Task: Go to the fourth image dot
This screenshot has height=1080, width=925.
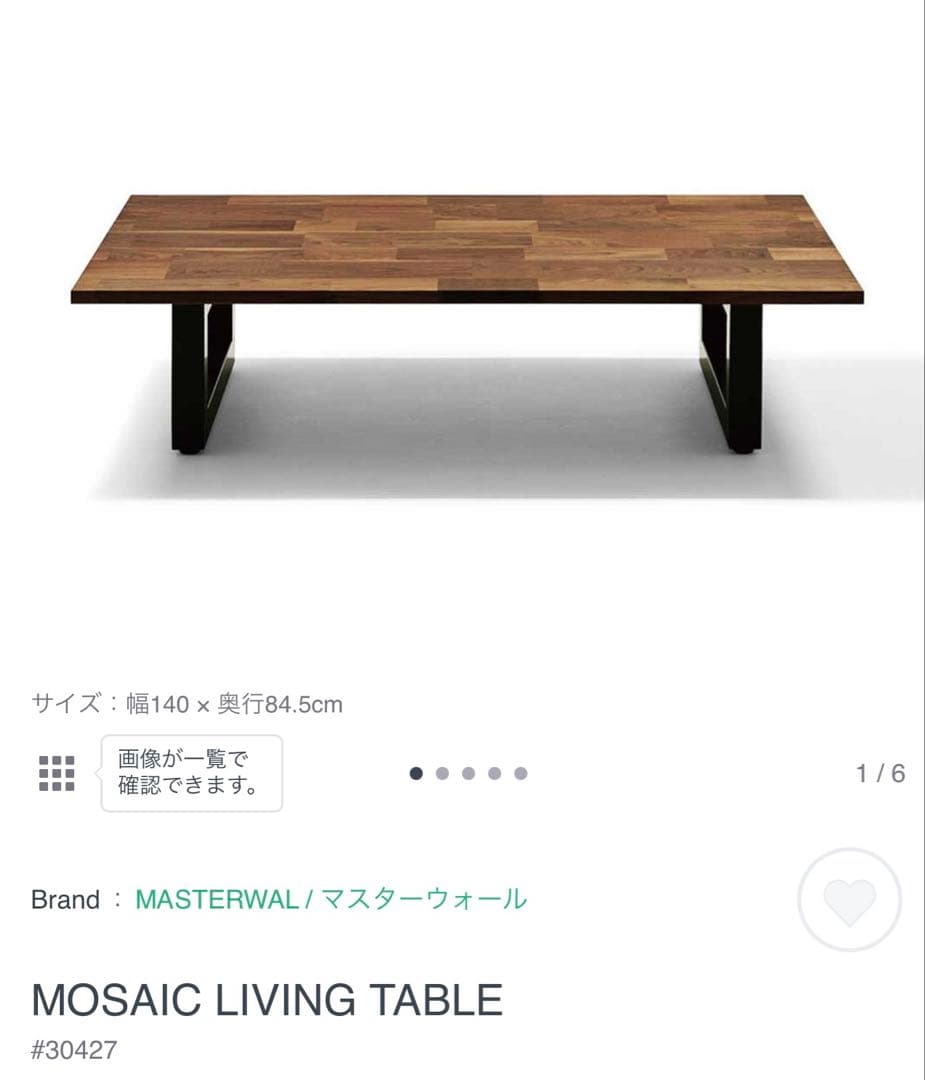Action: [x=494, y=773]
